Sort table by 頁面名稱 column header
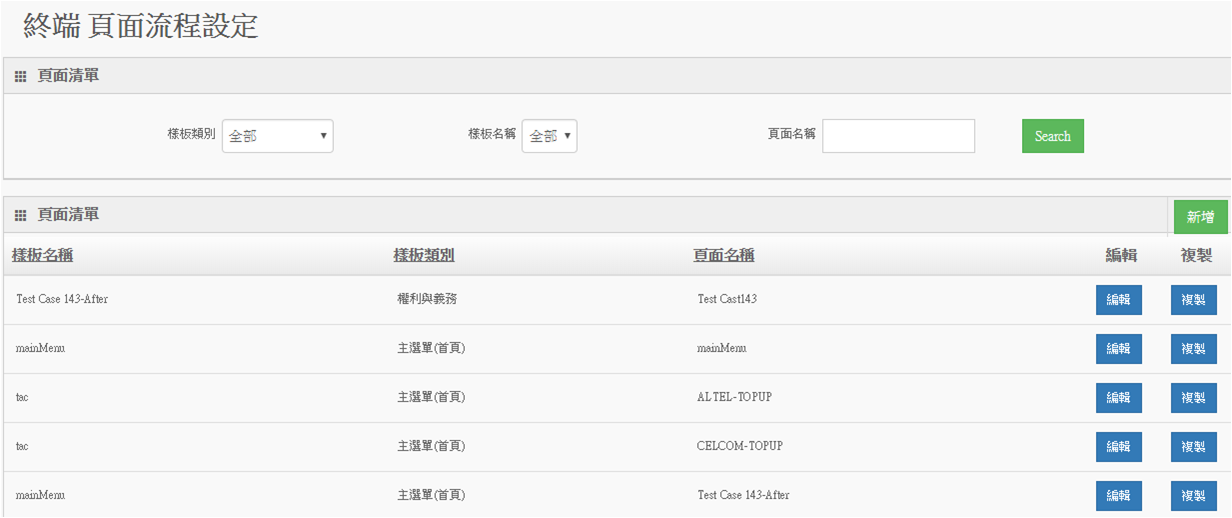Image resolution: width=1232 pixels, height=518 pixels. (x=724, y=255)
